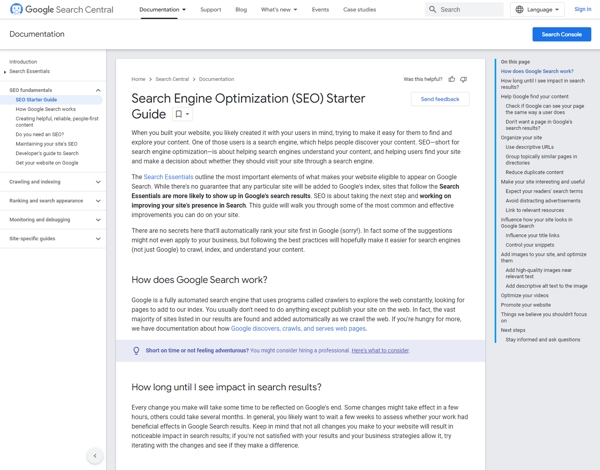Open Creating helpful, reliable, people-first content
The width and height of the screenshot is (600, 470).
tap(57, 122)
